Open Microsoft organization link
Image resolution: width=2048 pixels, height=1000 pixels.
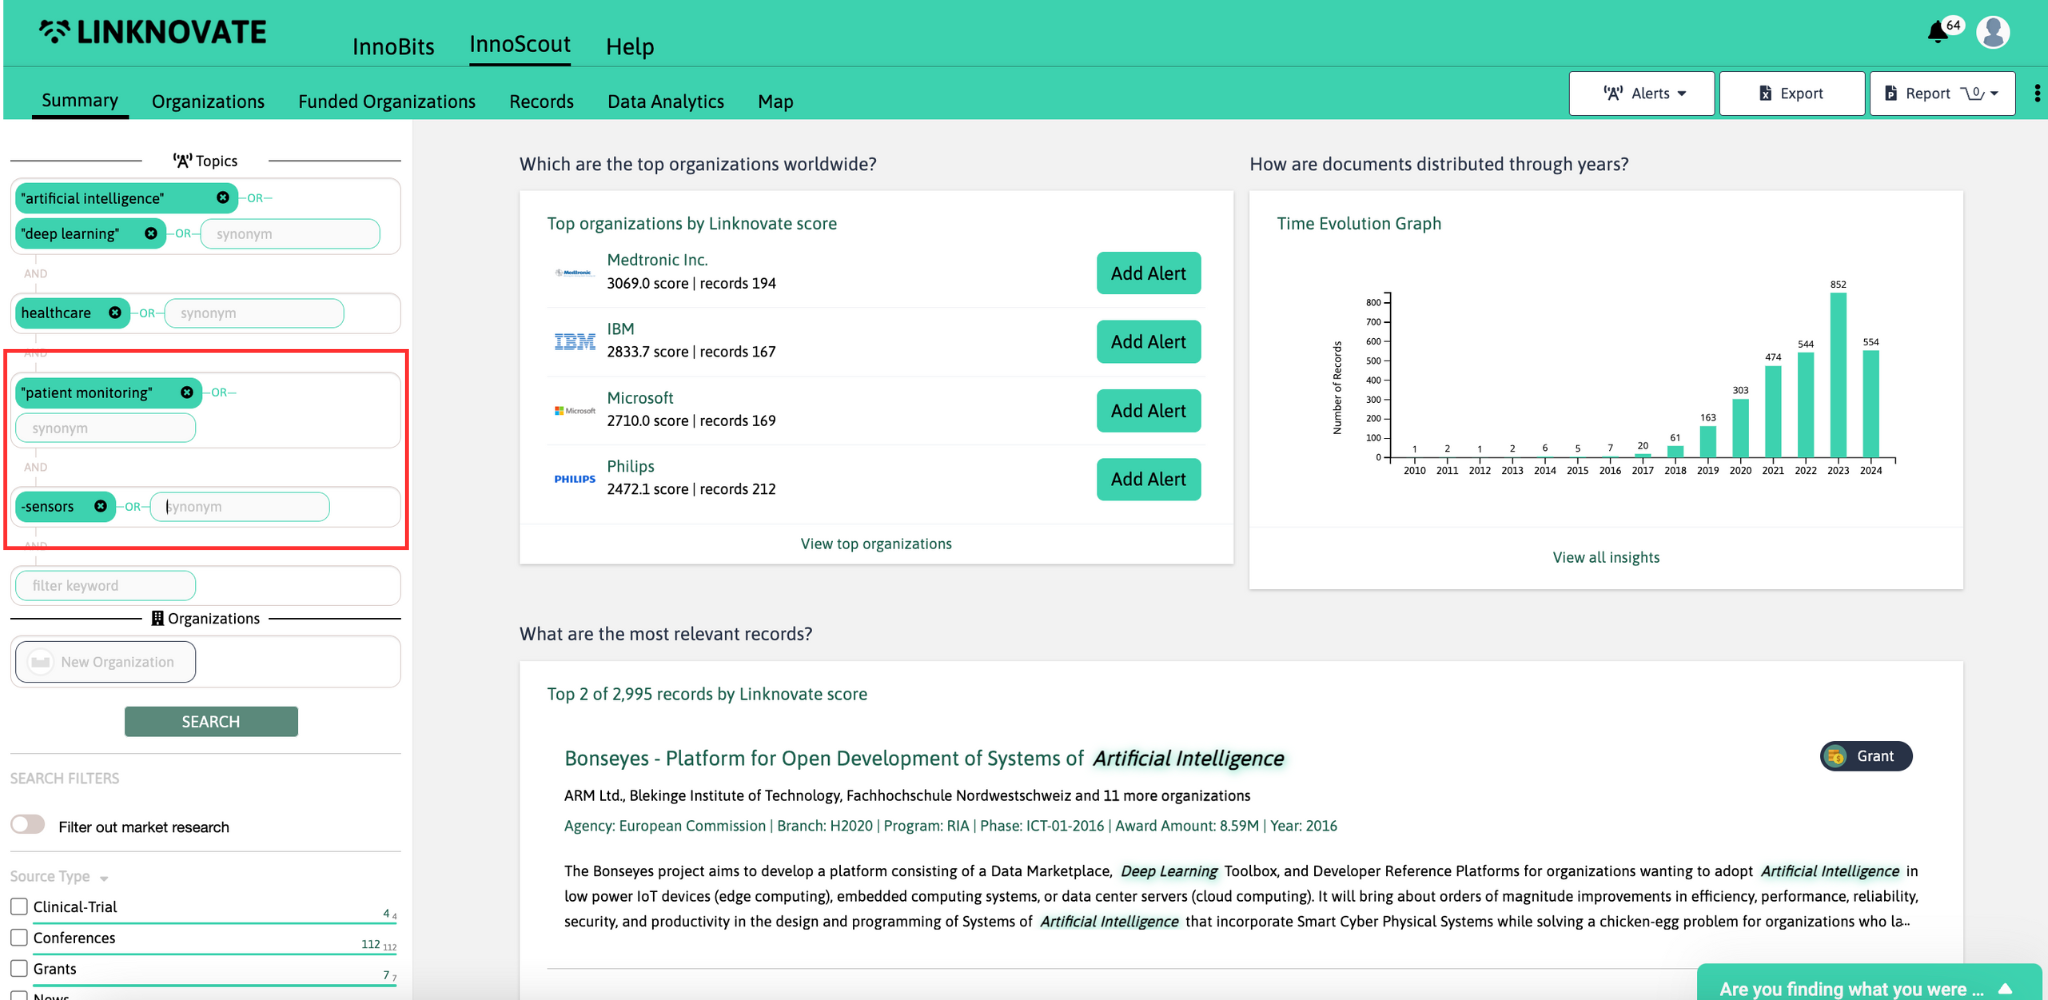640,398
